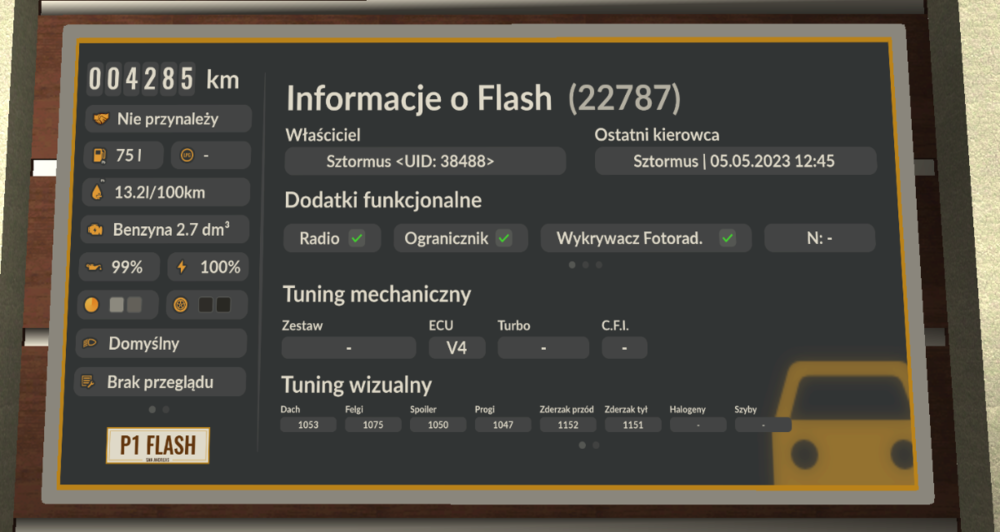The height and width of the screenshot is (532, 1000).
Task: Click the C.F.I. value field
Action: pyautogui.click(x=624, y=348)
